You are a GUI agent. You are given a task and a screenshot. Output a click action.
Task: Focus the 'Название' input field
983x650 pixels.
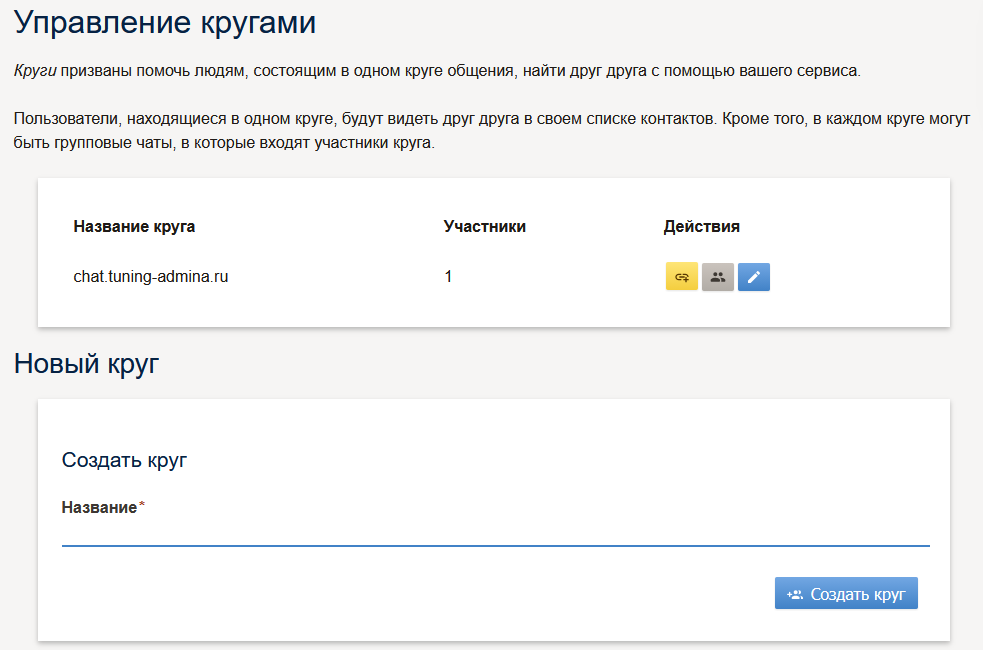click(x=495, y=534)
